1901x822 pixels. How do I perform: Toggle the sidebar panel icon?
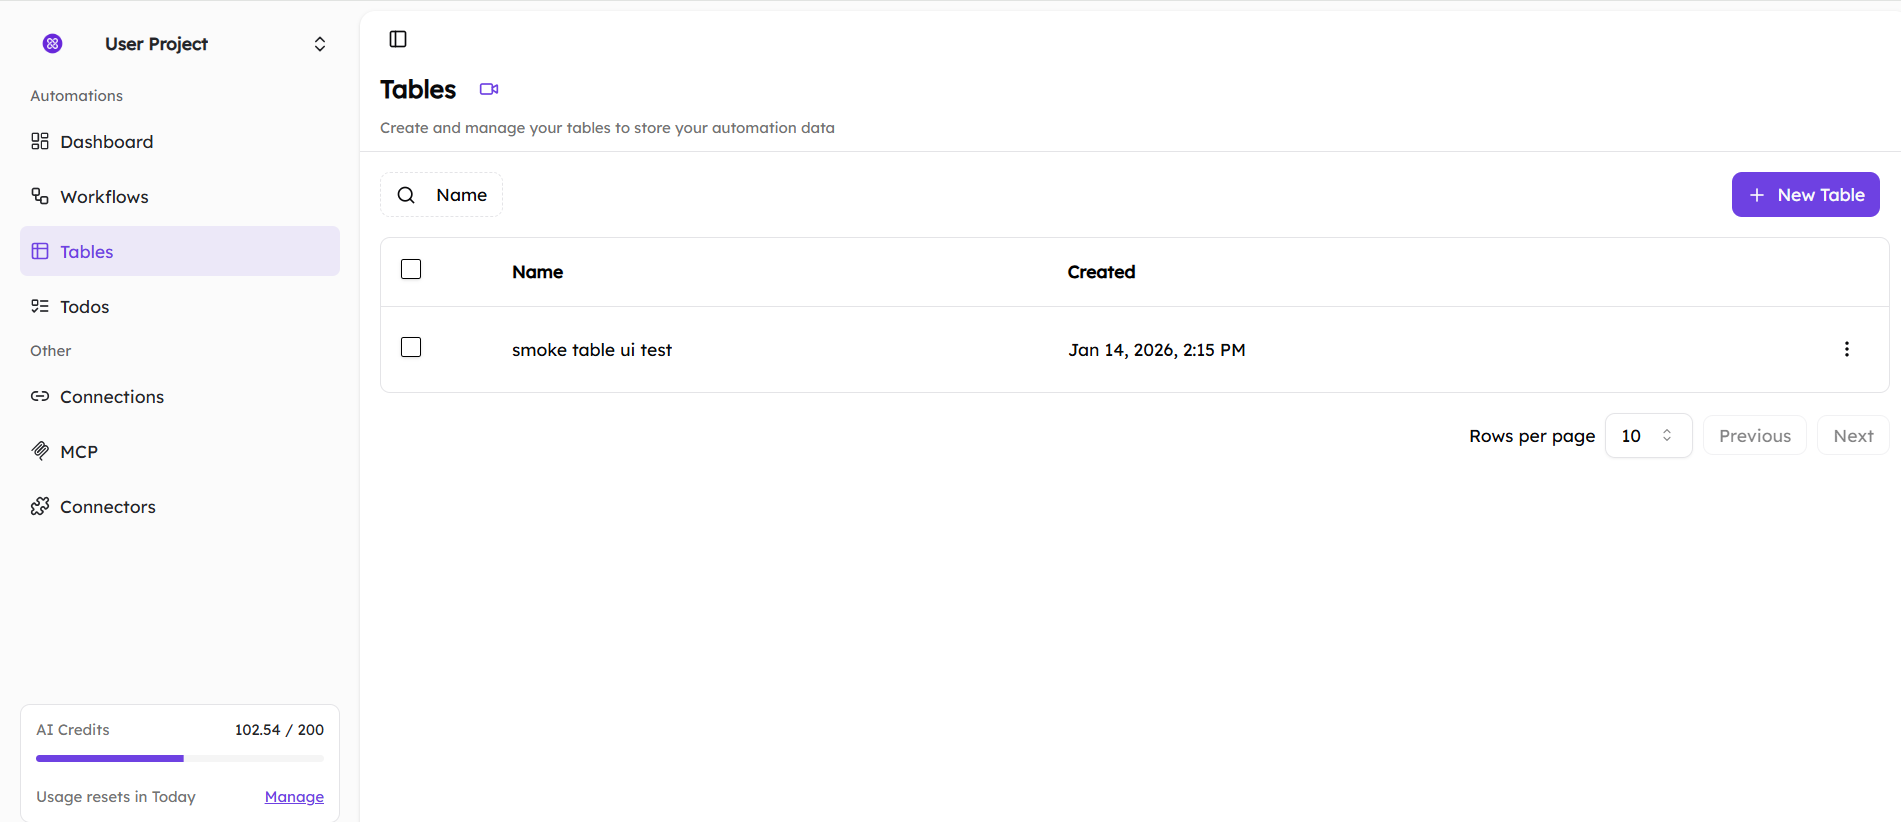coord(398,39)
